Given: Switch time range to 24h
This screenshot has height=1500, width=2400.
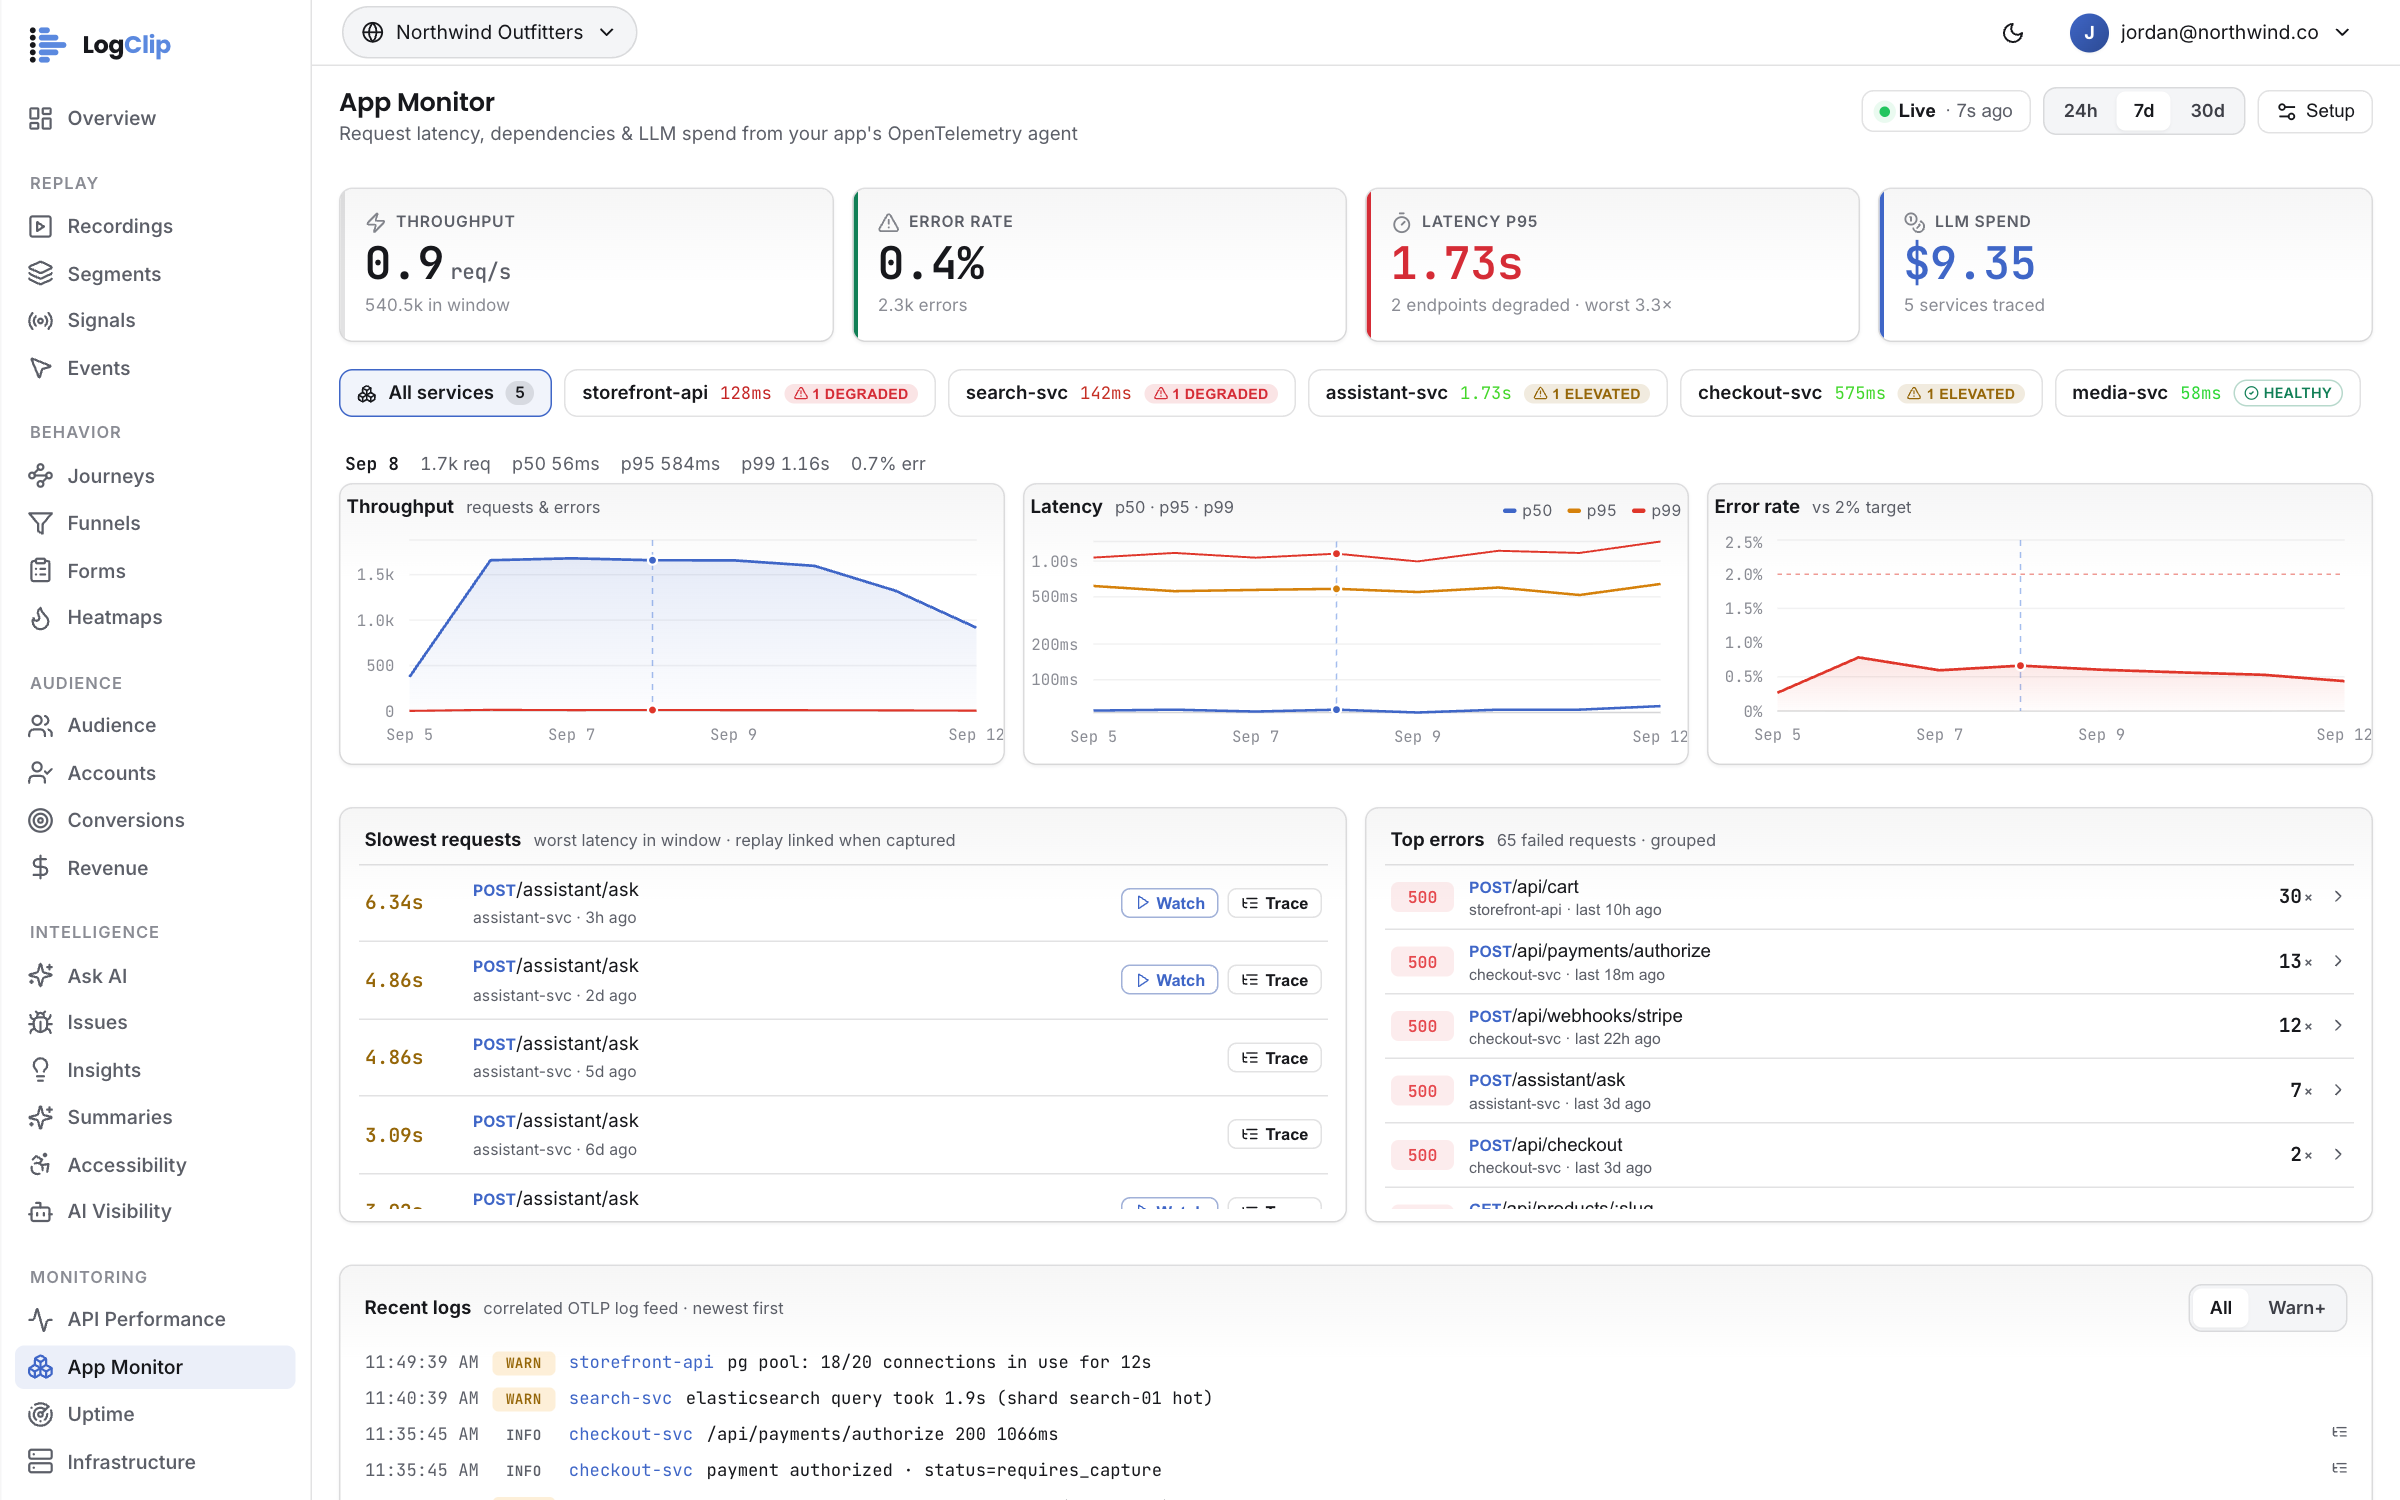Looking at the screenshot, I should [x=2080, y=111].
